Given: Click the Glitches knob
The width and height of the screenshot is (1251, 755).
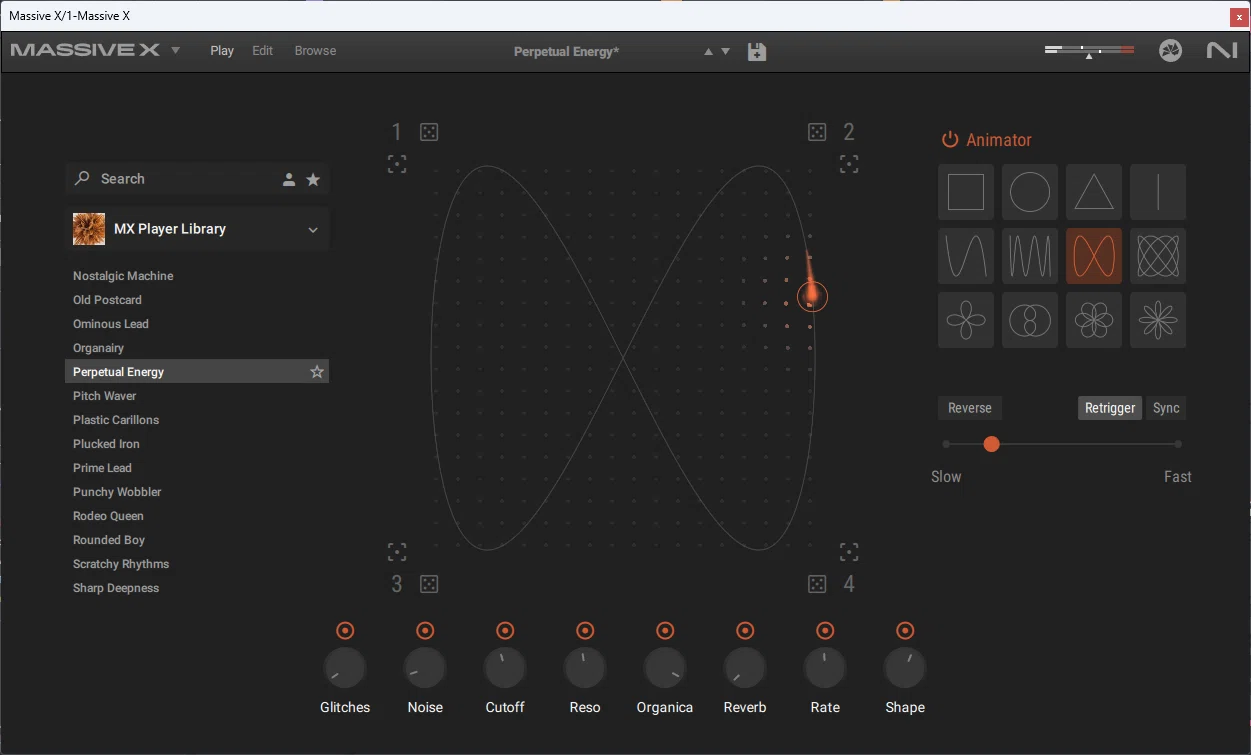Looking at the screenshot, I should [x=345, y=669].
